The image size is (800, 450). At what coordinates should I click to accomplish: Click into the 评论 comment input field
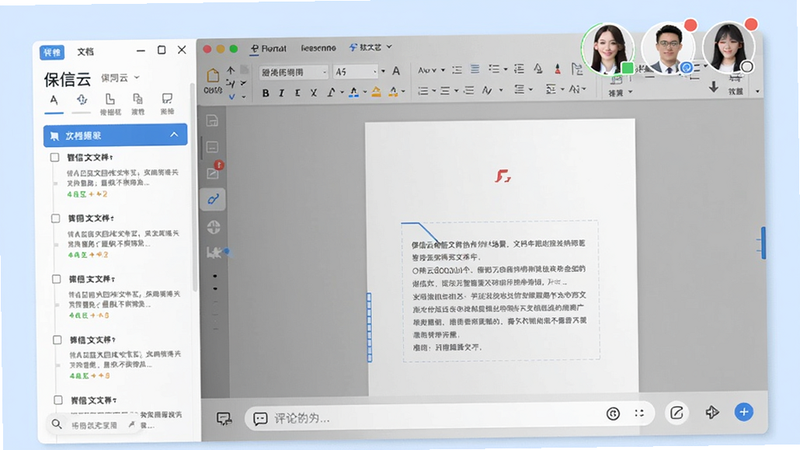pyautogui.click(x=434, y=418)
